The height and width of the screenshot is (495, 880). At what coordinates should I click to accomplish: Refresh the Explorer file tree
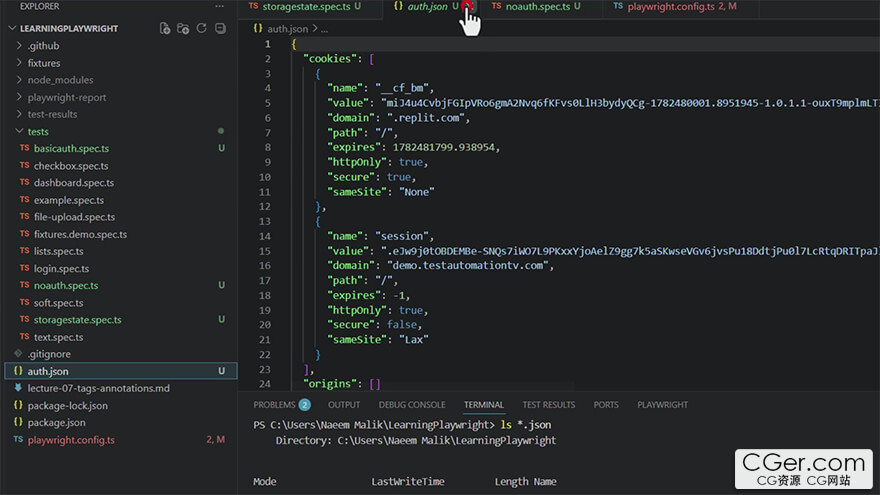tap(201, 28)
